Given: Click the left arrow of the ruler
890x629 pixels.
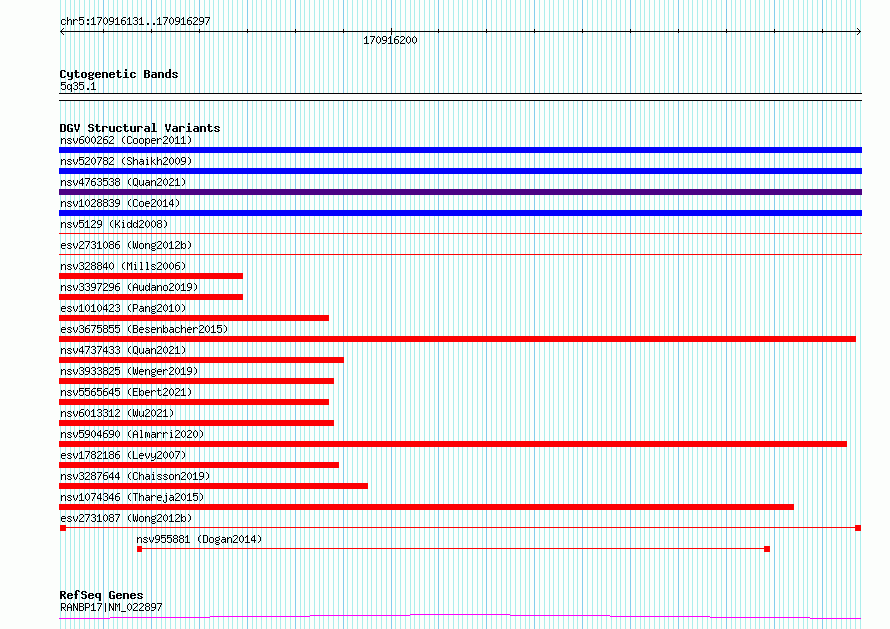Looking at the screenshot, I should 62,32.
